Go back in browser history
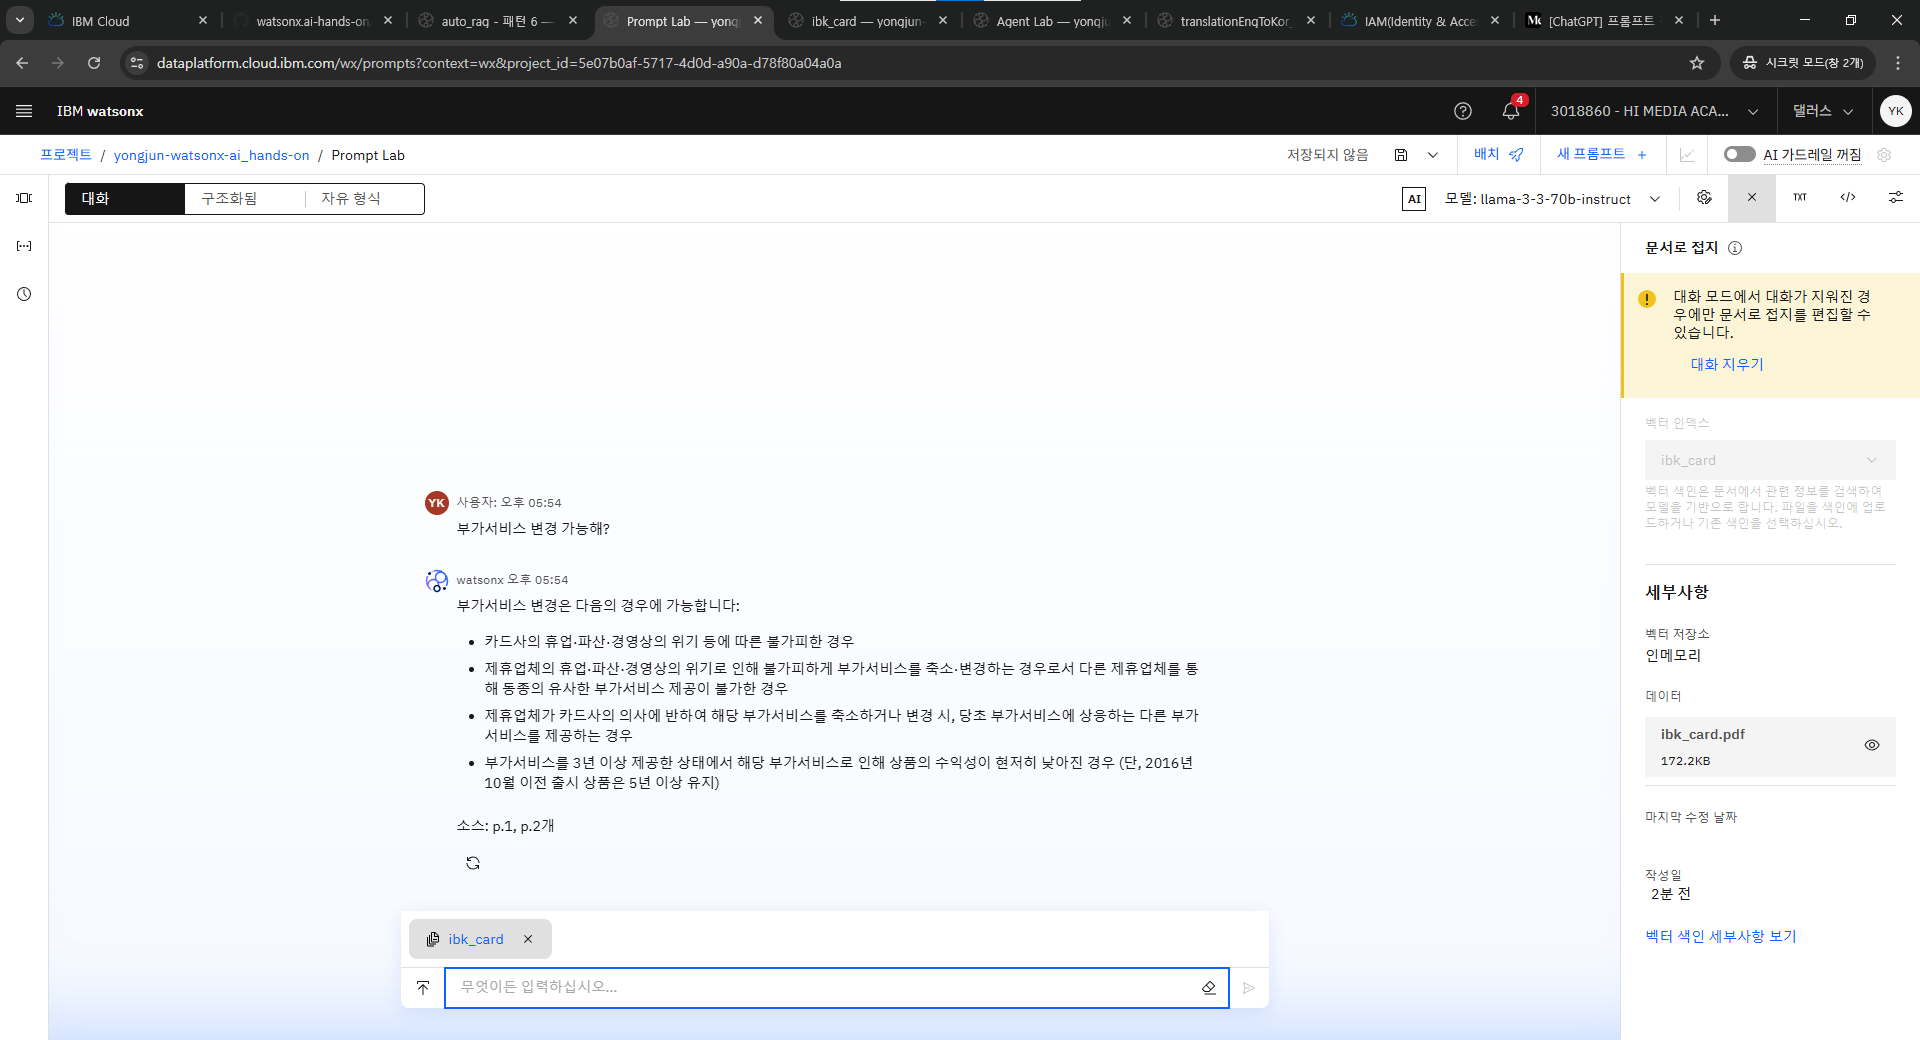 (22, 63)
